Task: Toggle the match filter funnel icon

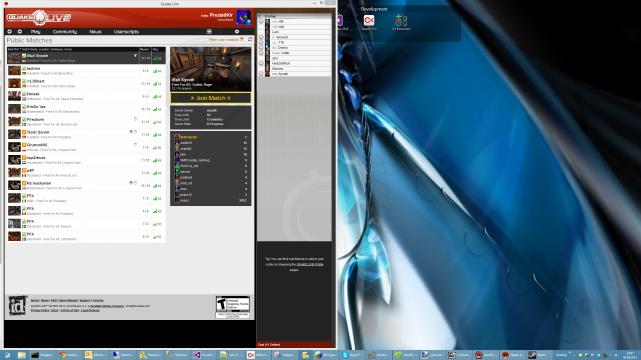Action: coord(242,40)
